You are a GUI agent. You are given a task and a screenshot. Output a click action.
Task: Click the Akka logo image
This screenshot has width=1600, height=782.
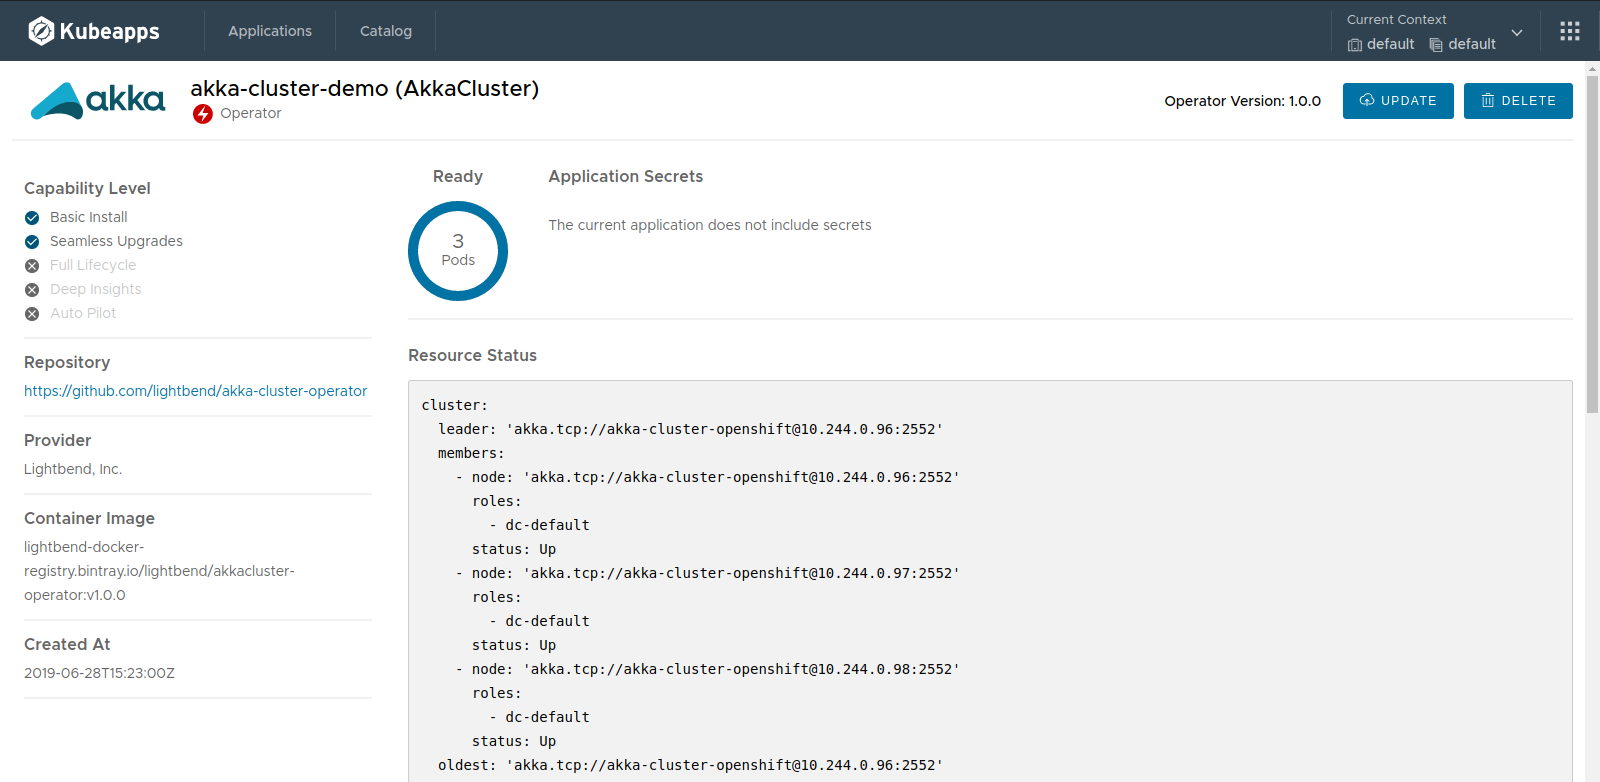point(98,100)
